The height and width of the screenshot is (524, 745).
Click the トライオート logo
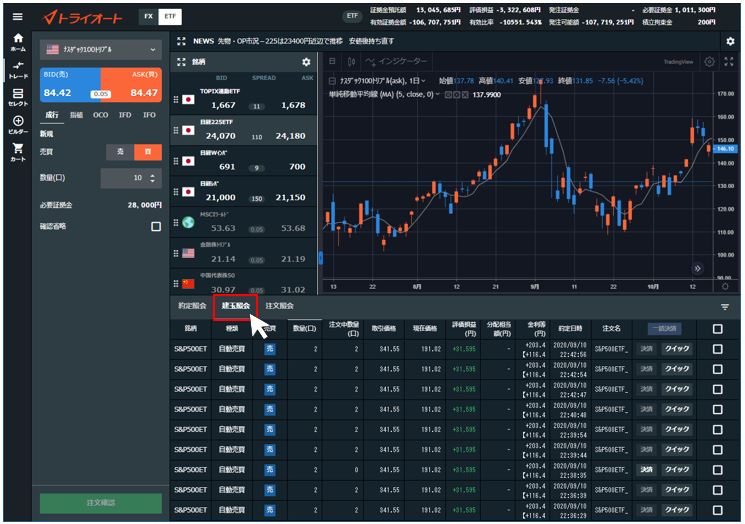coord(83,18)
